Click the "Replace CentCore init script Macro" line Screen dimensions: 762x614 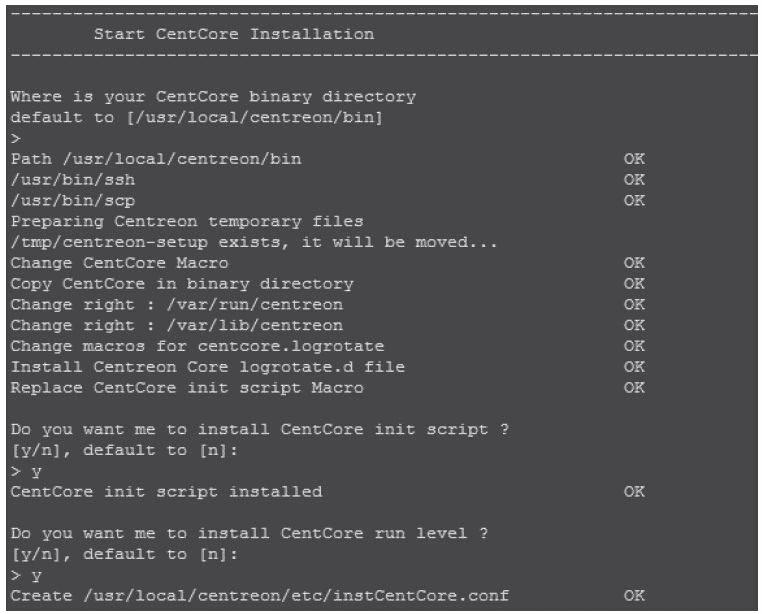188,387
